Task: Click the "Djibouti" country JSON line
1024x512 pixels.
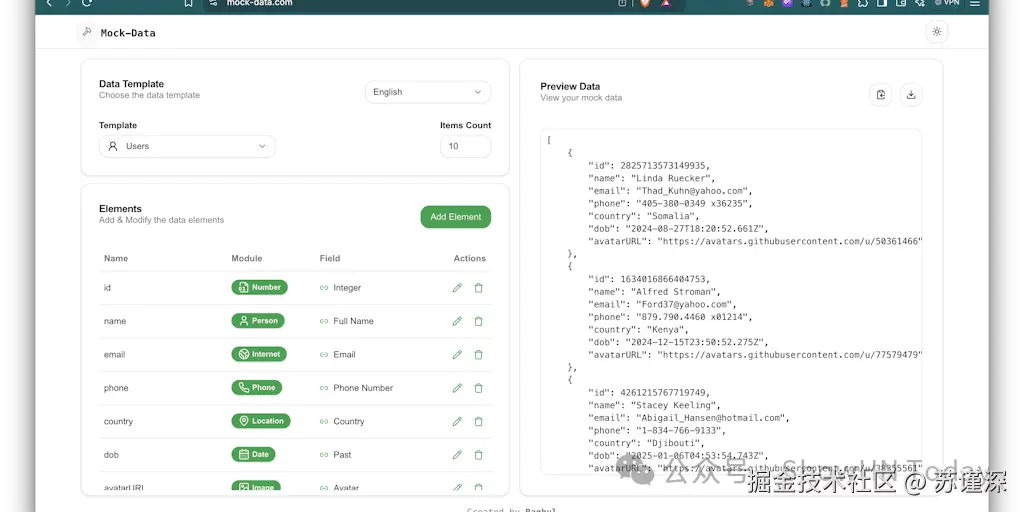Action: (x=646, y=443)
